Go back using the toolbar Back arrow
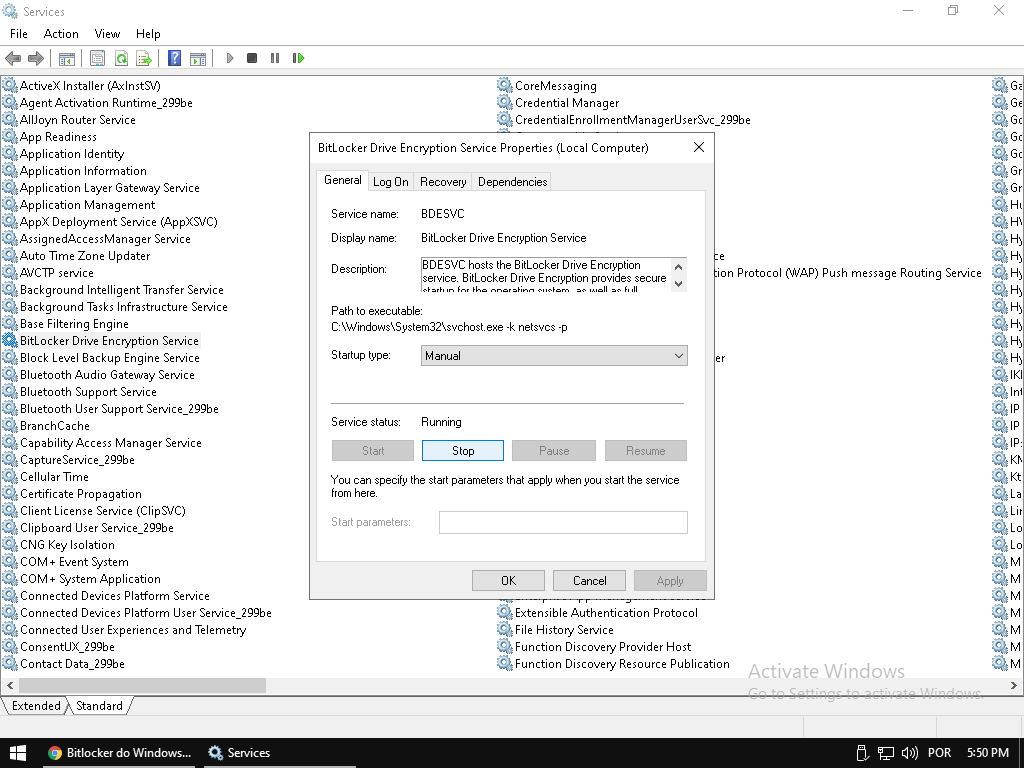The width and height of the screenshot is (1024, 768). point(12,58)
